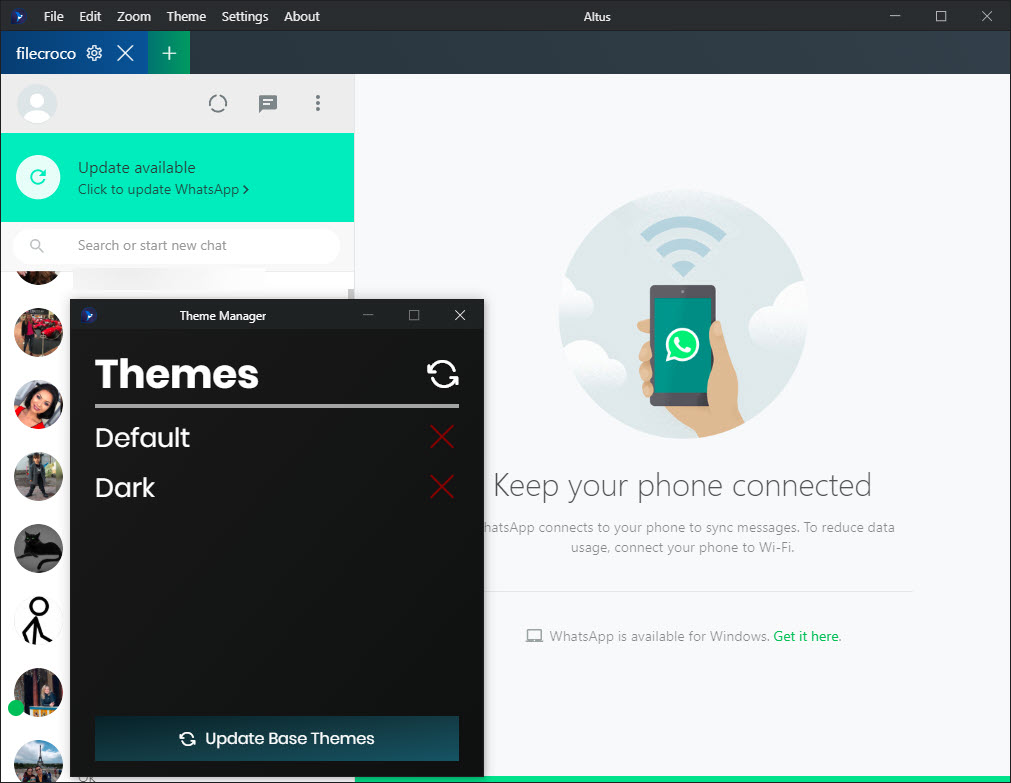Focus the Search or start new chat field
1011x783 pixels.
[x=176, y=246]
